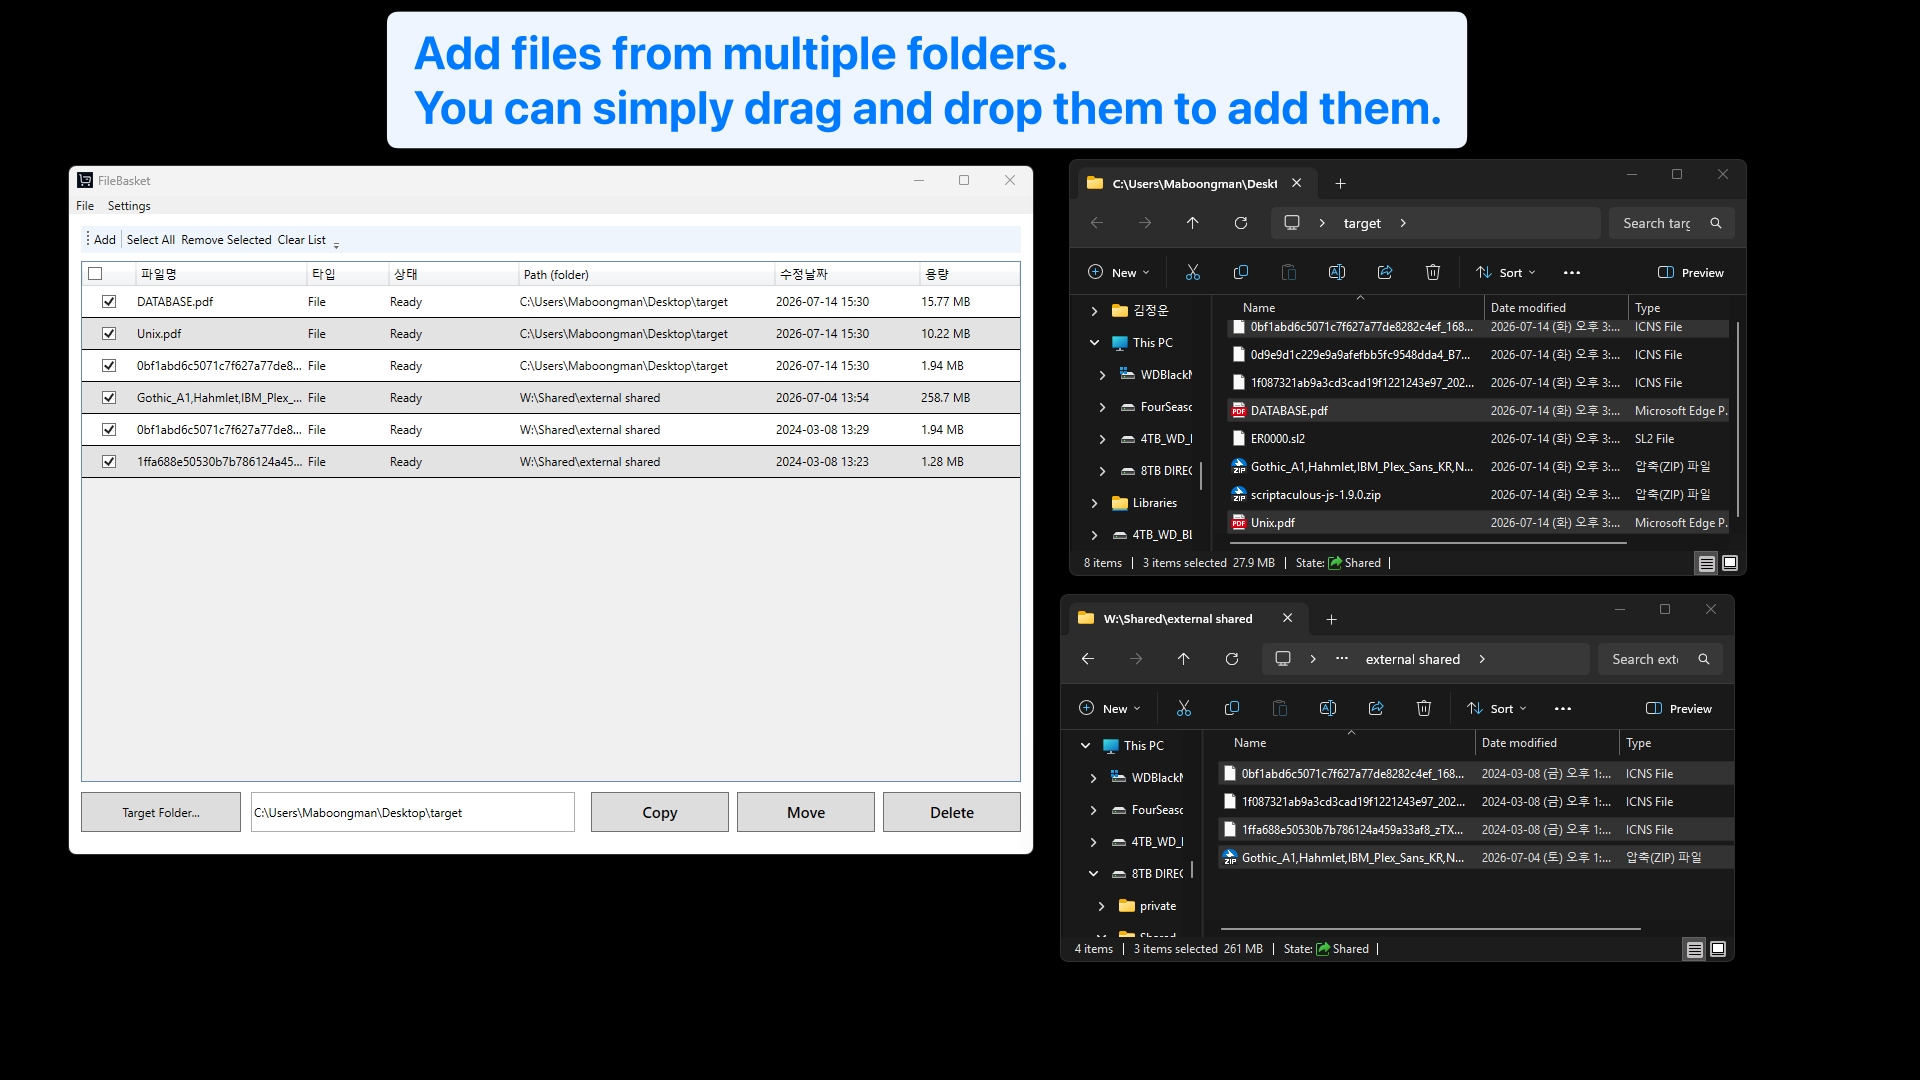
Task: Click Delete trash icon in target Explorer toolbar
Action: click(x=1433, y=272)
